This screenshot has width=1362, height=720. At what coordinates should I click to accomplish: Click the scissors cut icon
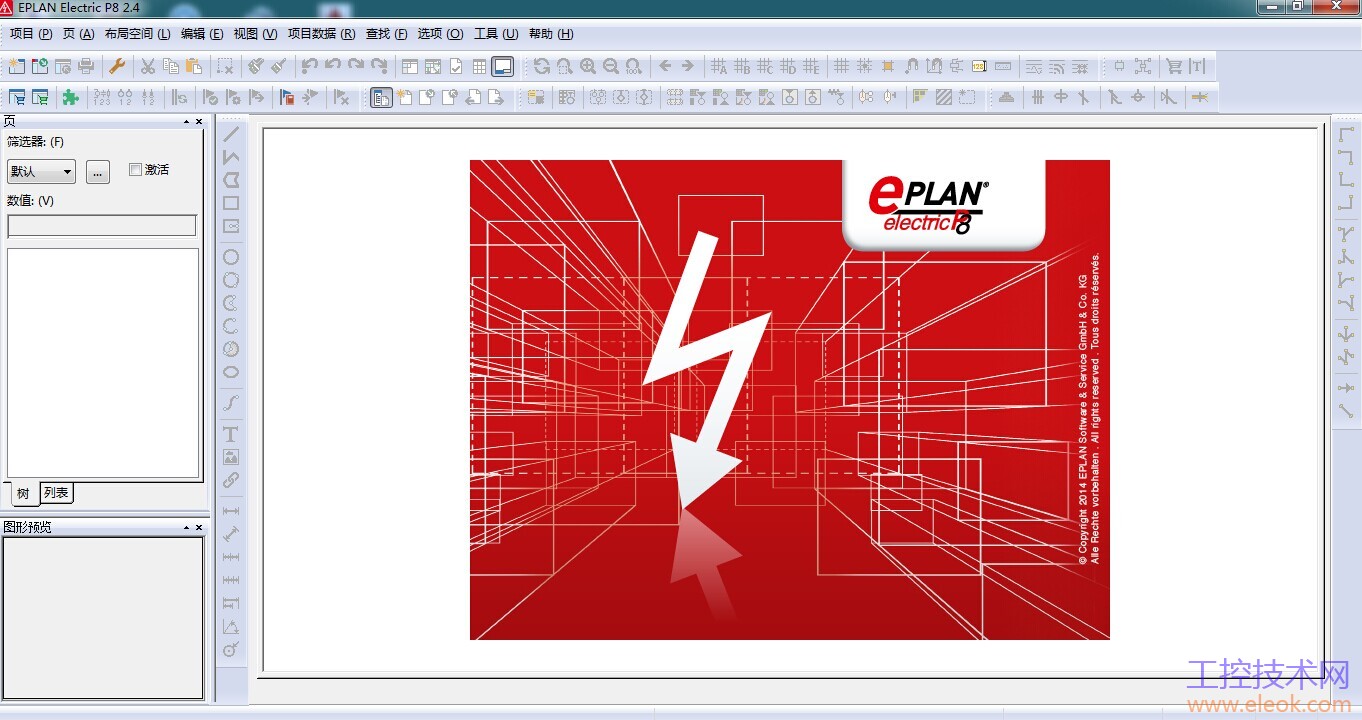pyautogui.click(x=148, y=66)
